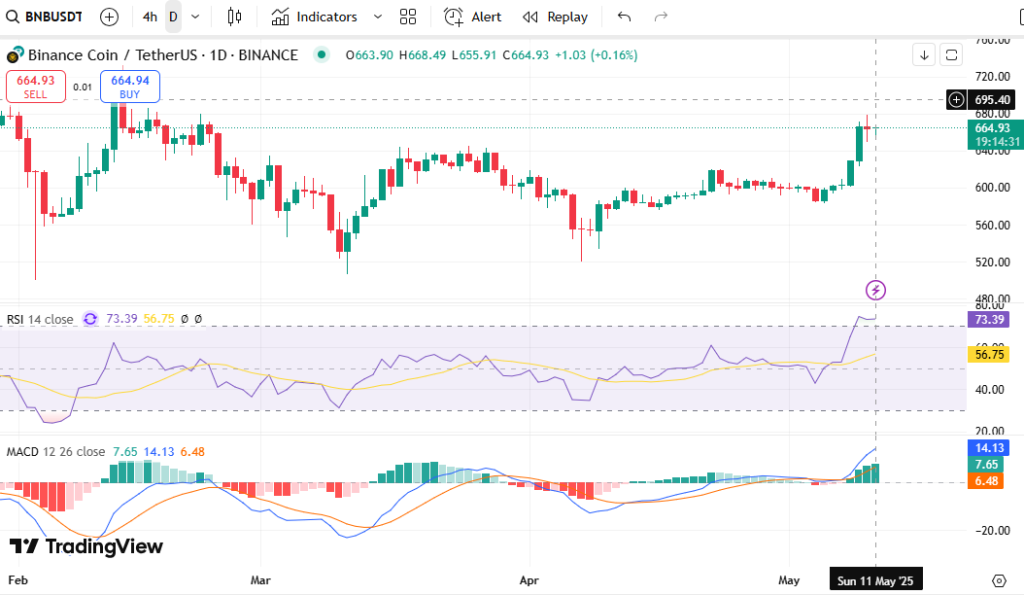Screen dimensions: 1024x595
Task: Click the Apr label on the time axis
Action: tap(529, 581)
